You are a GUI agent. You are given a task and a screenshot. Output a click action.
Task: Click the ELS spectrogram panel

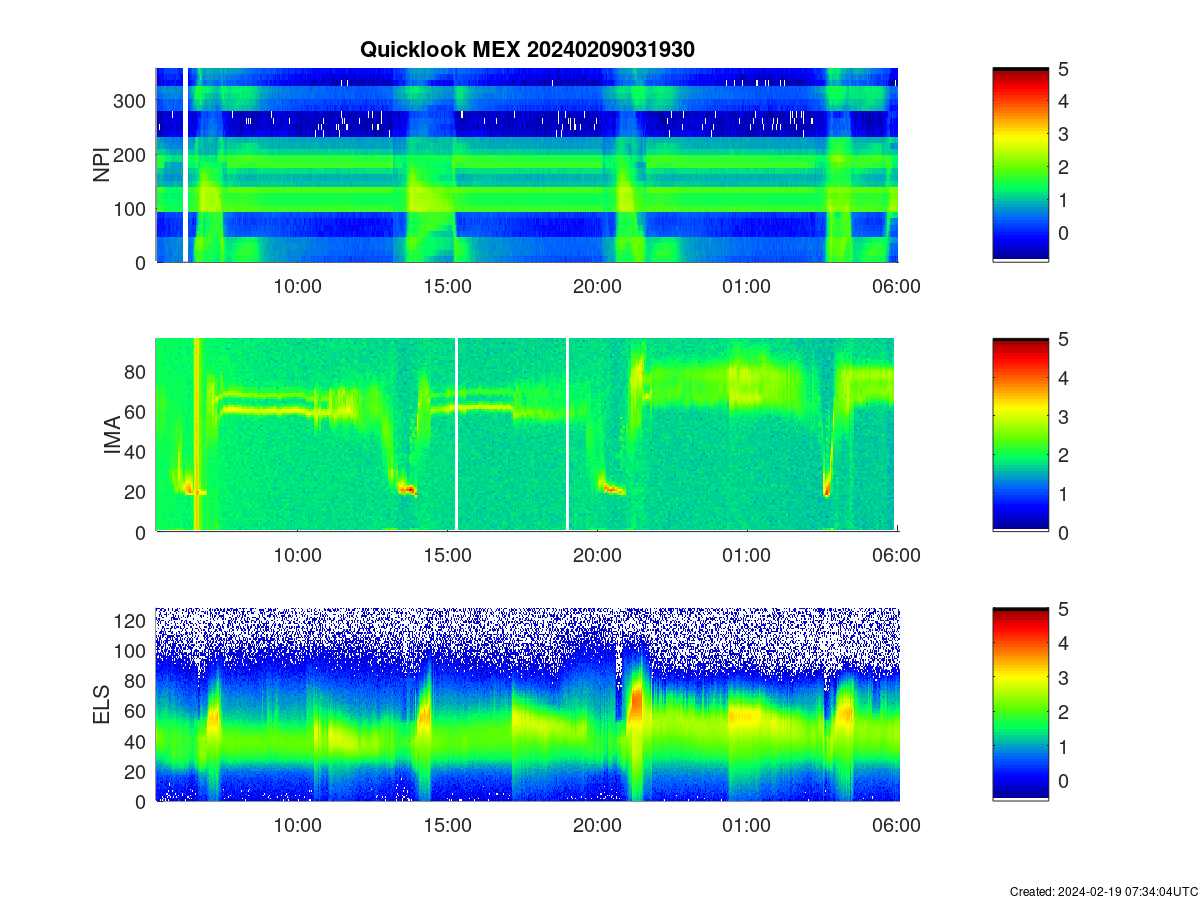coord(527,704)
